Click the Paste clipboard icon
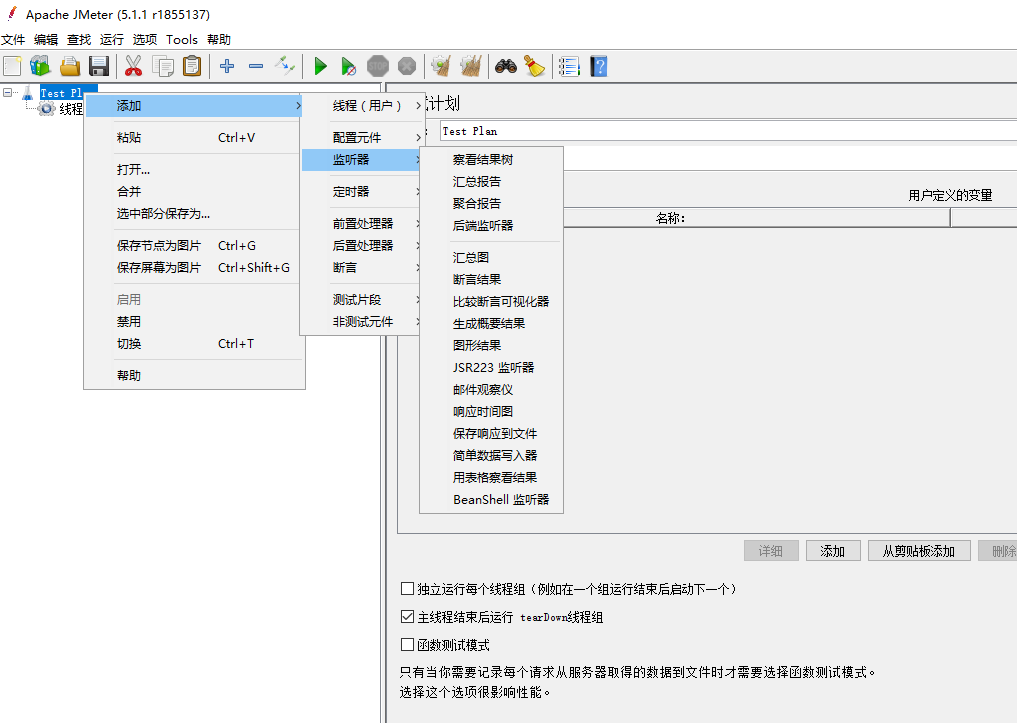 [x=192, y=66]
